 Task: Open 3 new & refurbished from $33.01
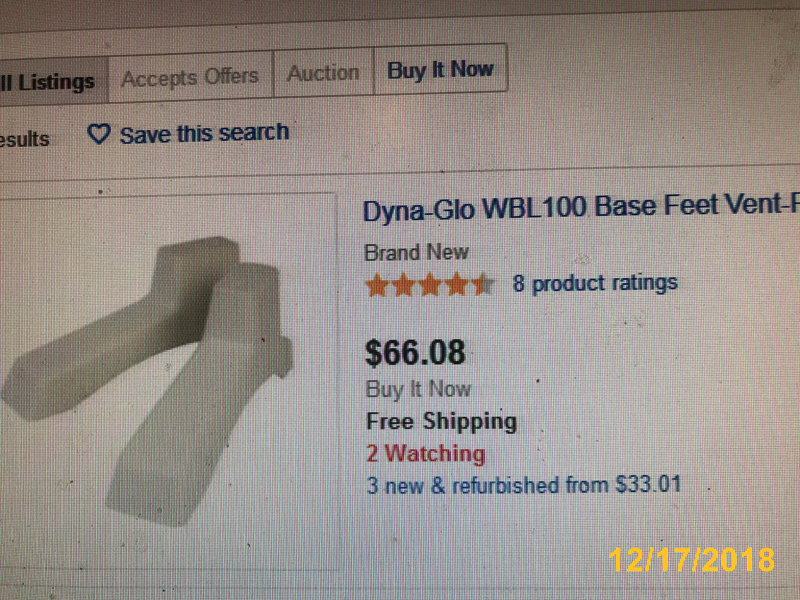523,484
